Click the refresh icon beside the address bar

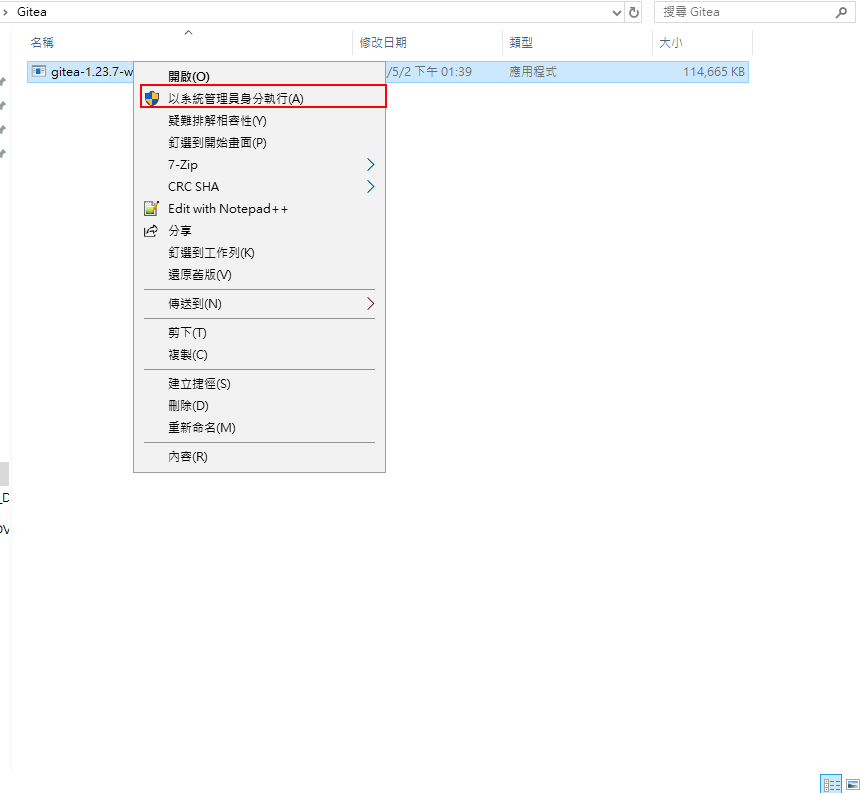tap(633, 12)
